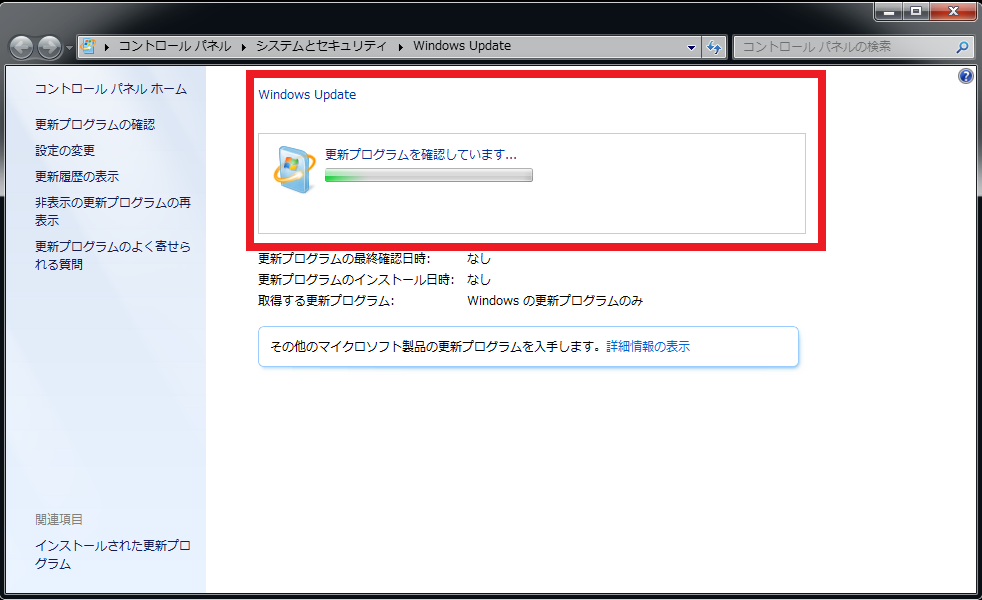
Task: Click the refresh button in address bar
Action: point(714,47)
